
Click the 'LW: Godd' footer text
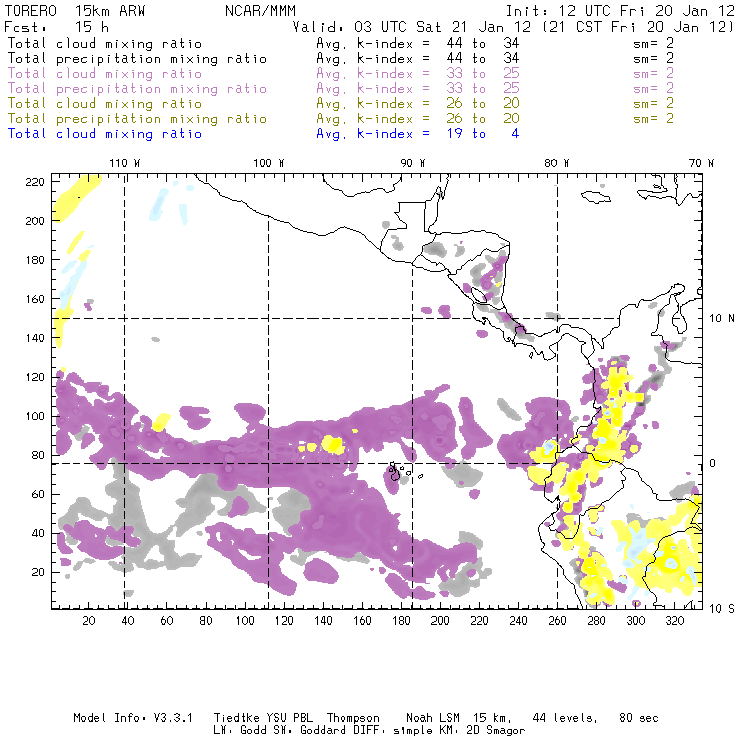click(x=240, y=731)
